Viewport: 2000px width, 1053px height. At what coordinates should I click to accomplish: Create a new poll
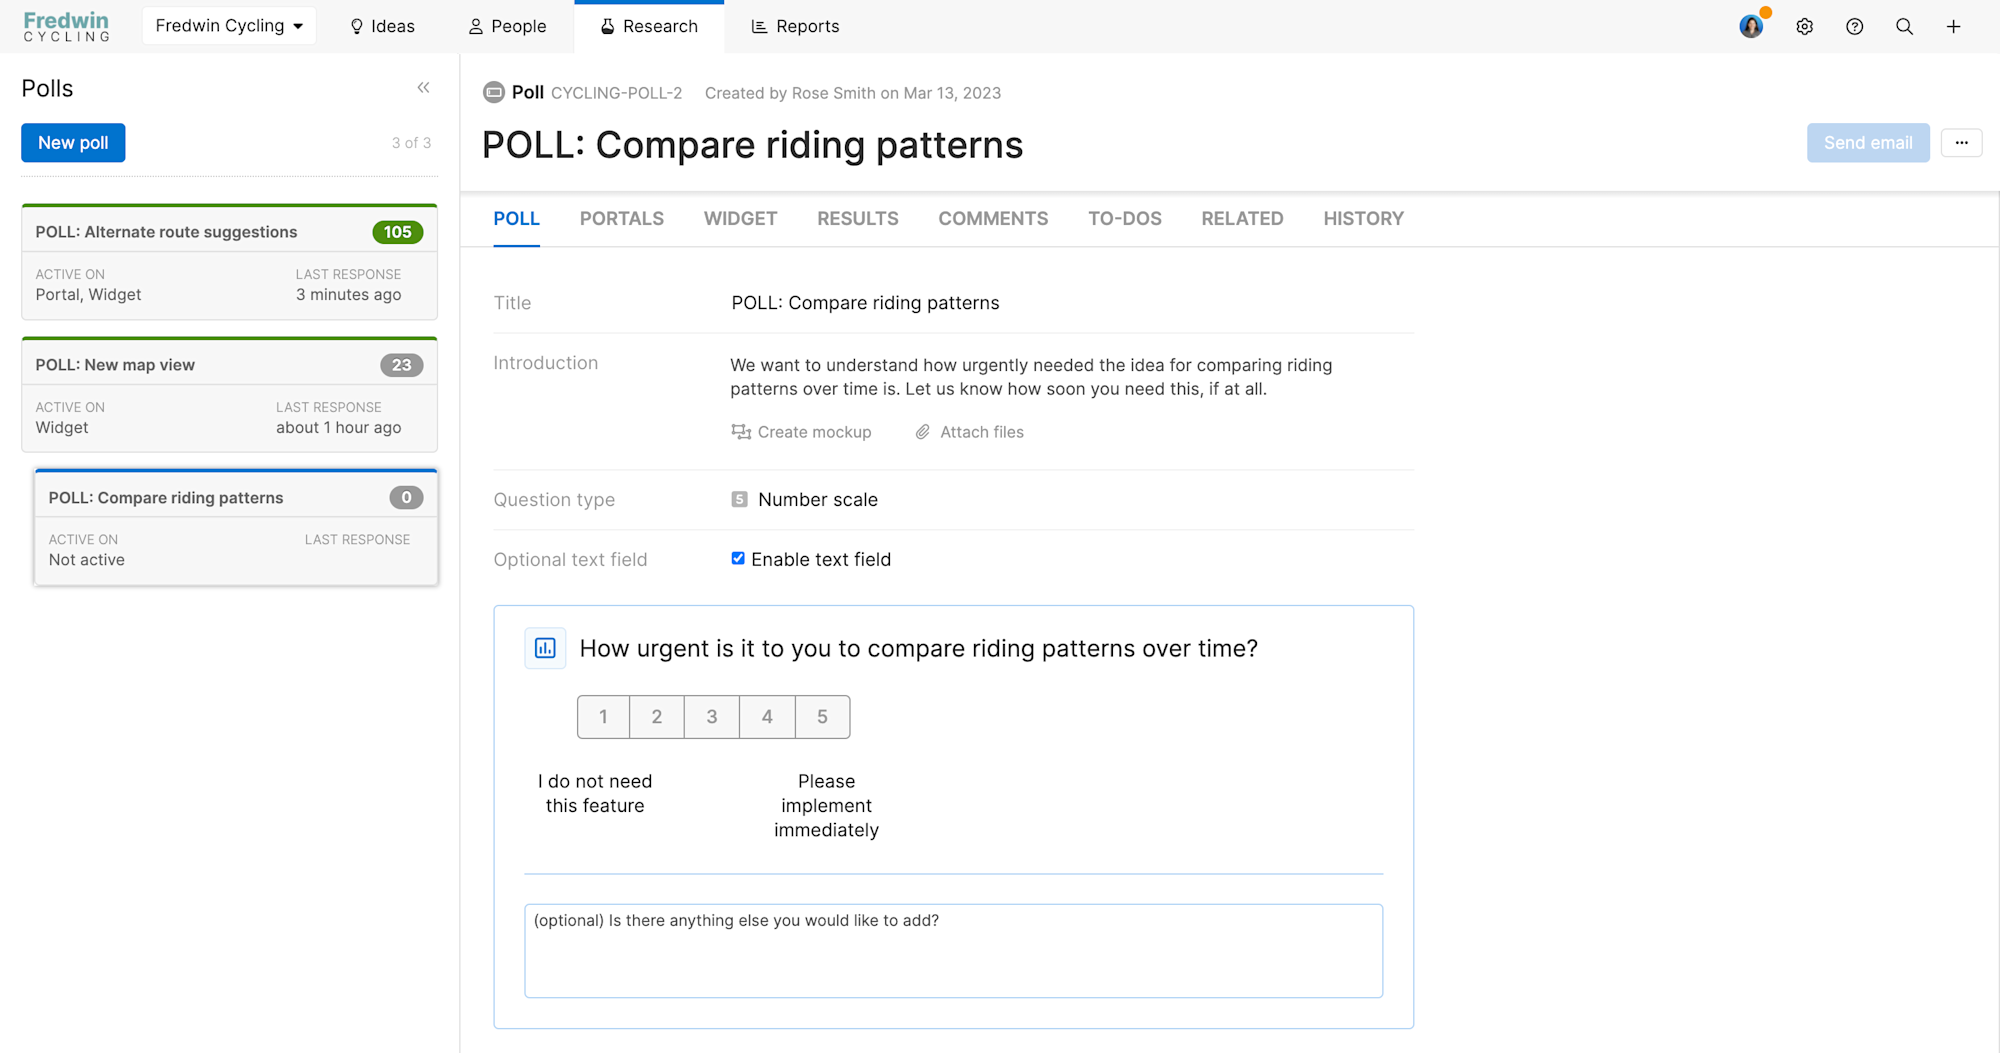[72, 142]
